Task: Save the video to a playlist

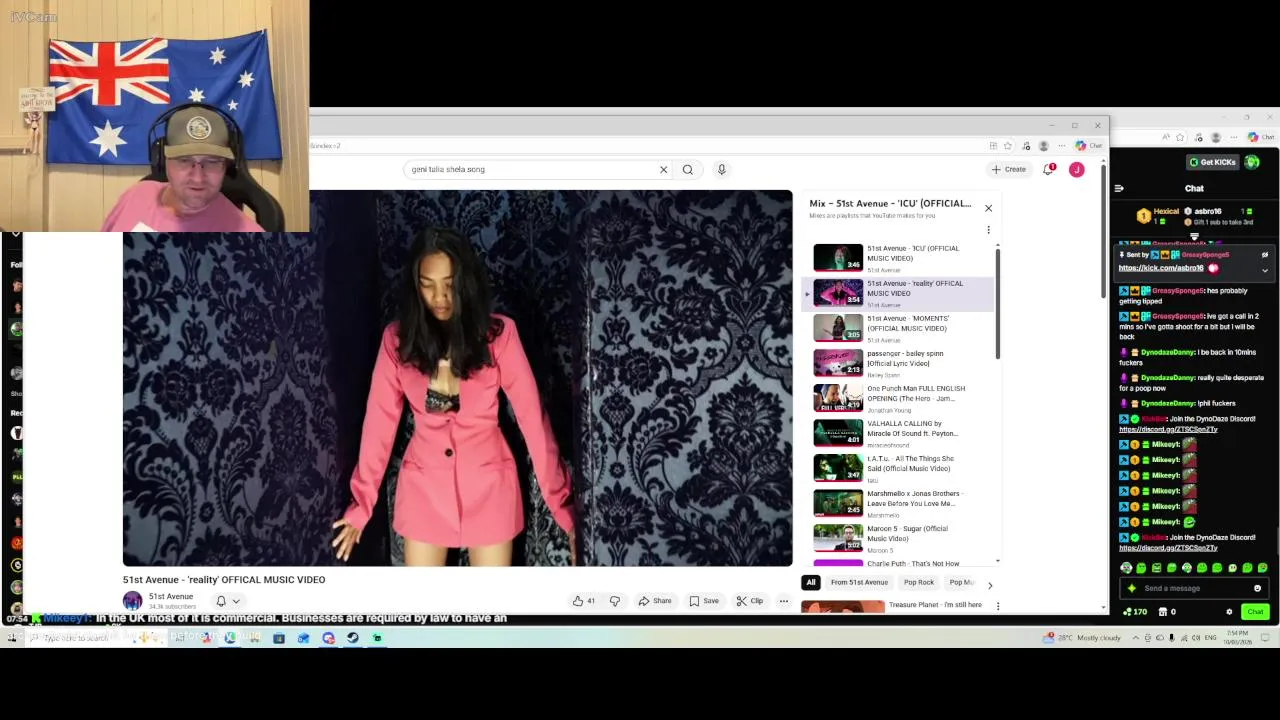Action: pos(704,601)
